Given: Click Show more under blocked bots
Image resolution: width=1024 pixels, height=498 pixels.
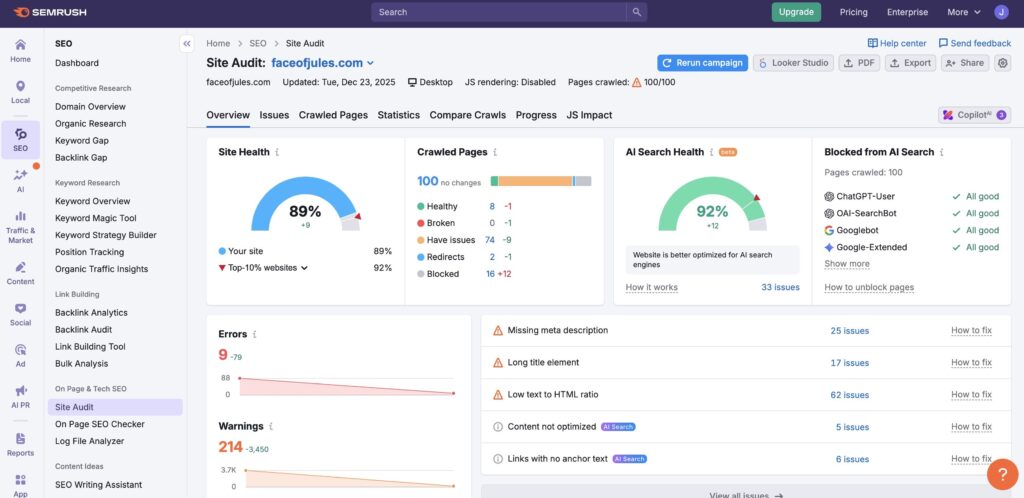Looking at the screenshot, I should tap(846, 264).
